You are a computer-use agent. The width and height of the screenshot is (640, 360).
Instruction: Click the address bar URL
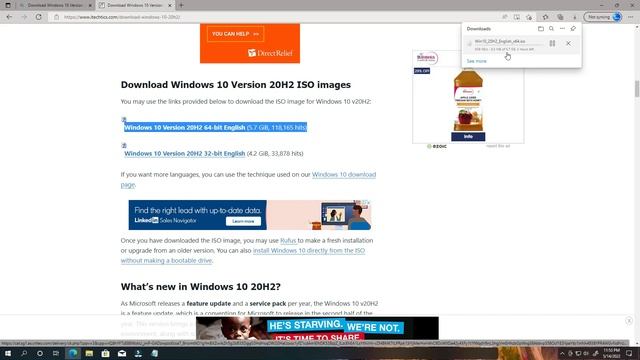[x=122, y=17]
